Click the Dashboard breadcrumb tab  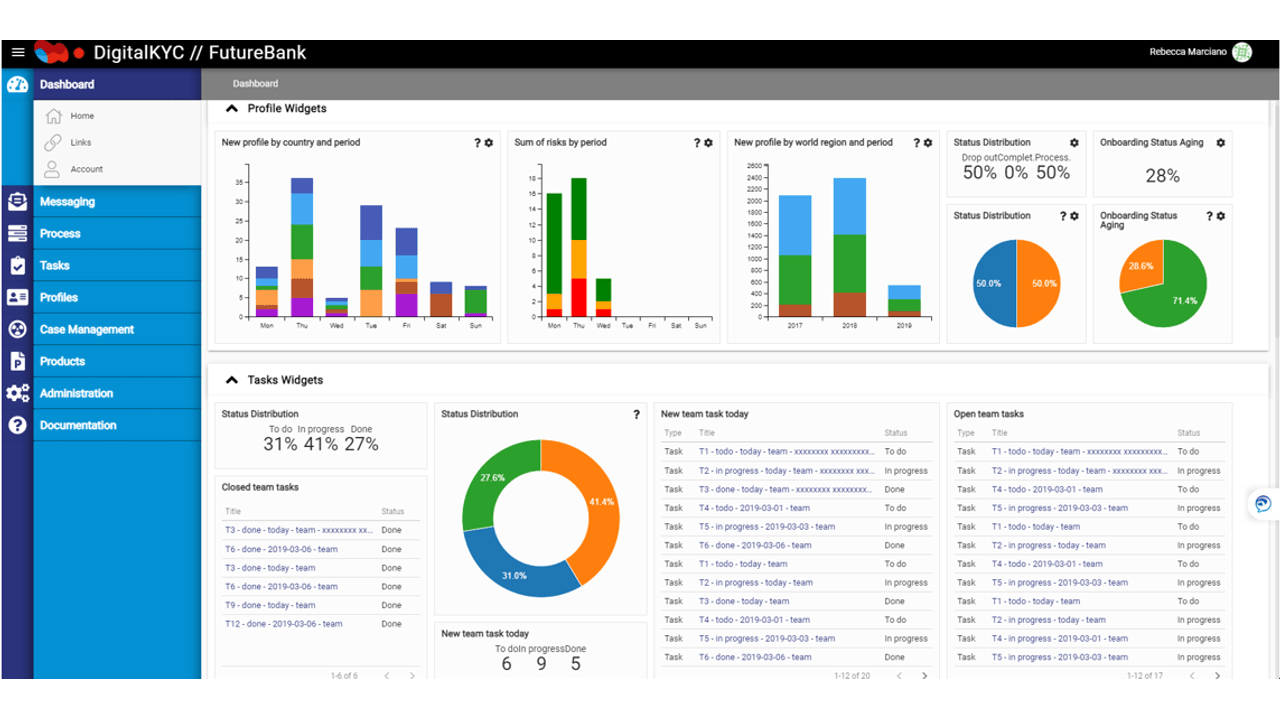[256, 84]
